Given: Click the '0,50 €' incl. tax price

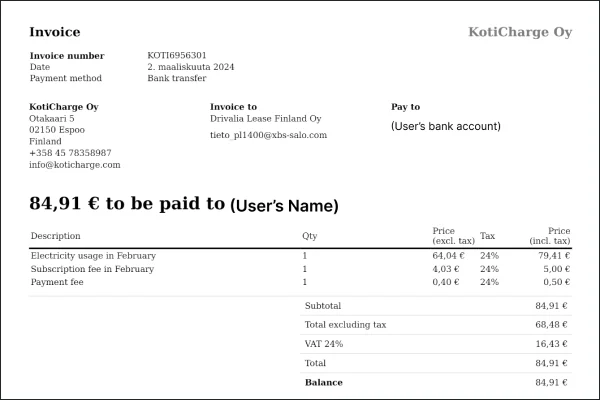Looking at the screenshot, I should point(557,282).
